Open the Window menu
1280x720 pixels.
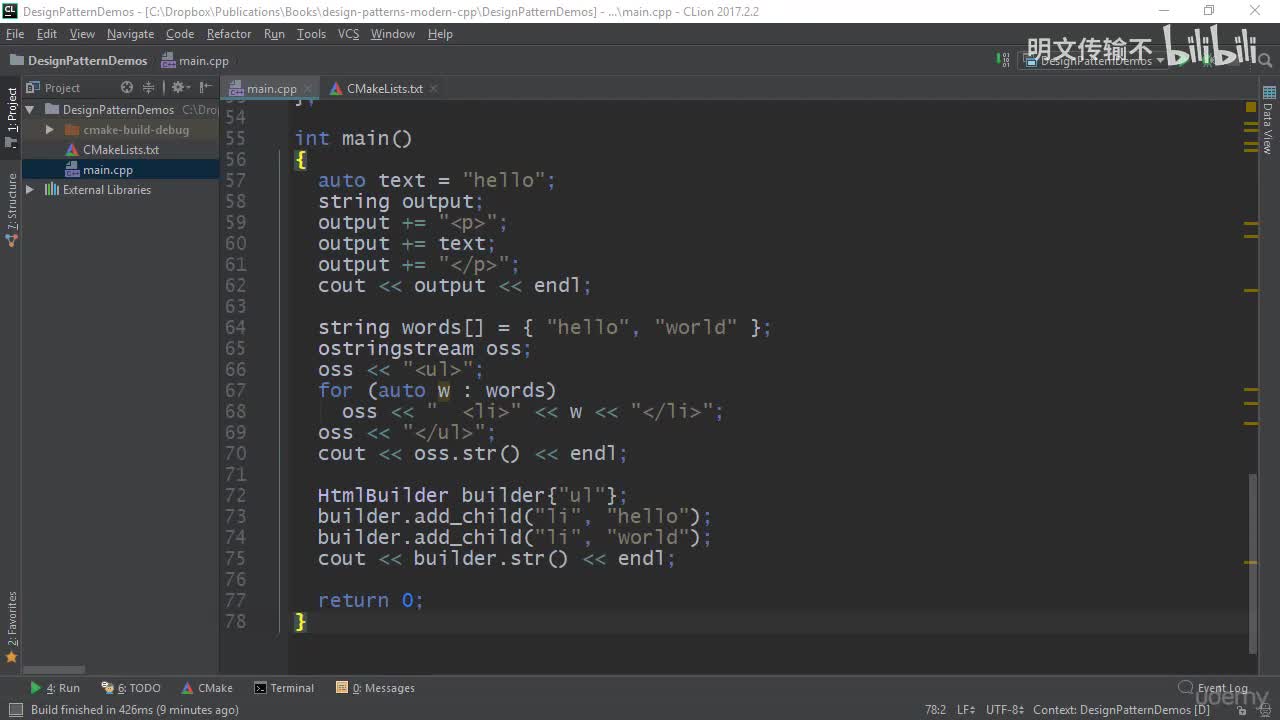tap(393, 34)
